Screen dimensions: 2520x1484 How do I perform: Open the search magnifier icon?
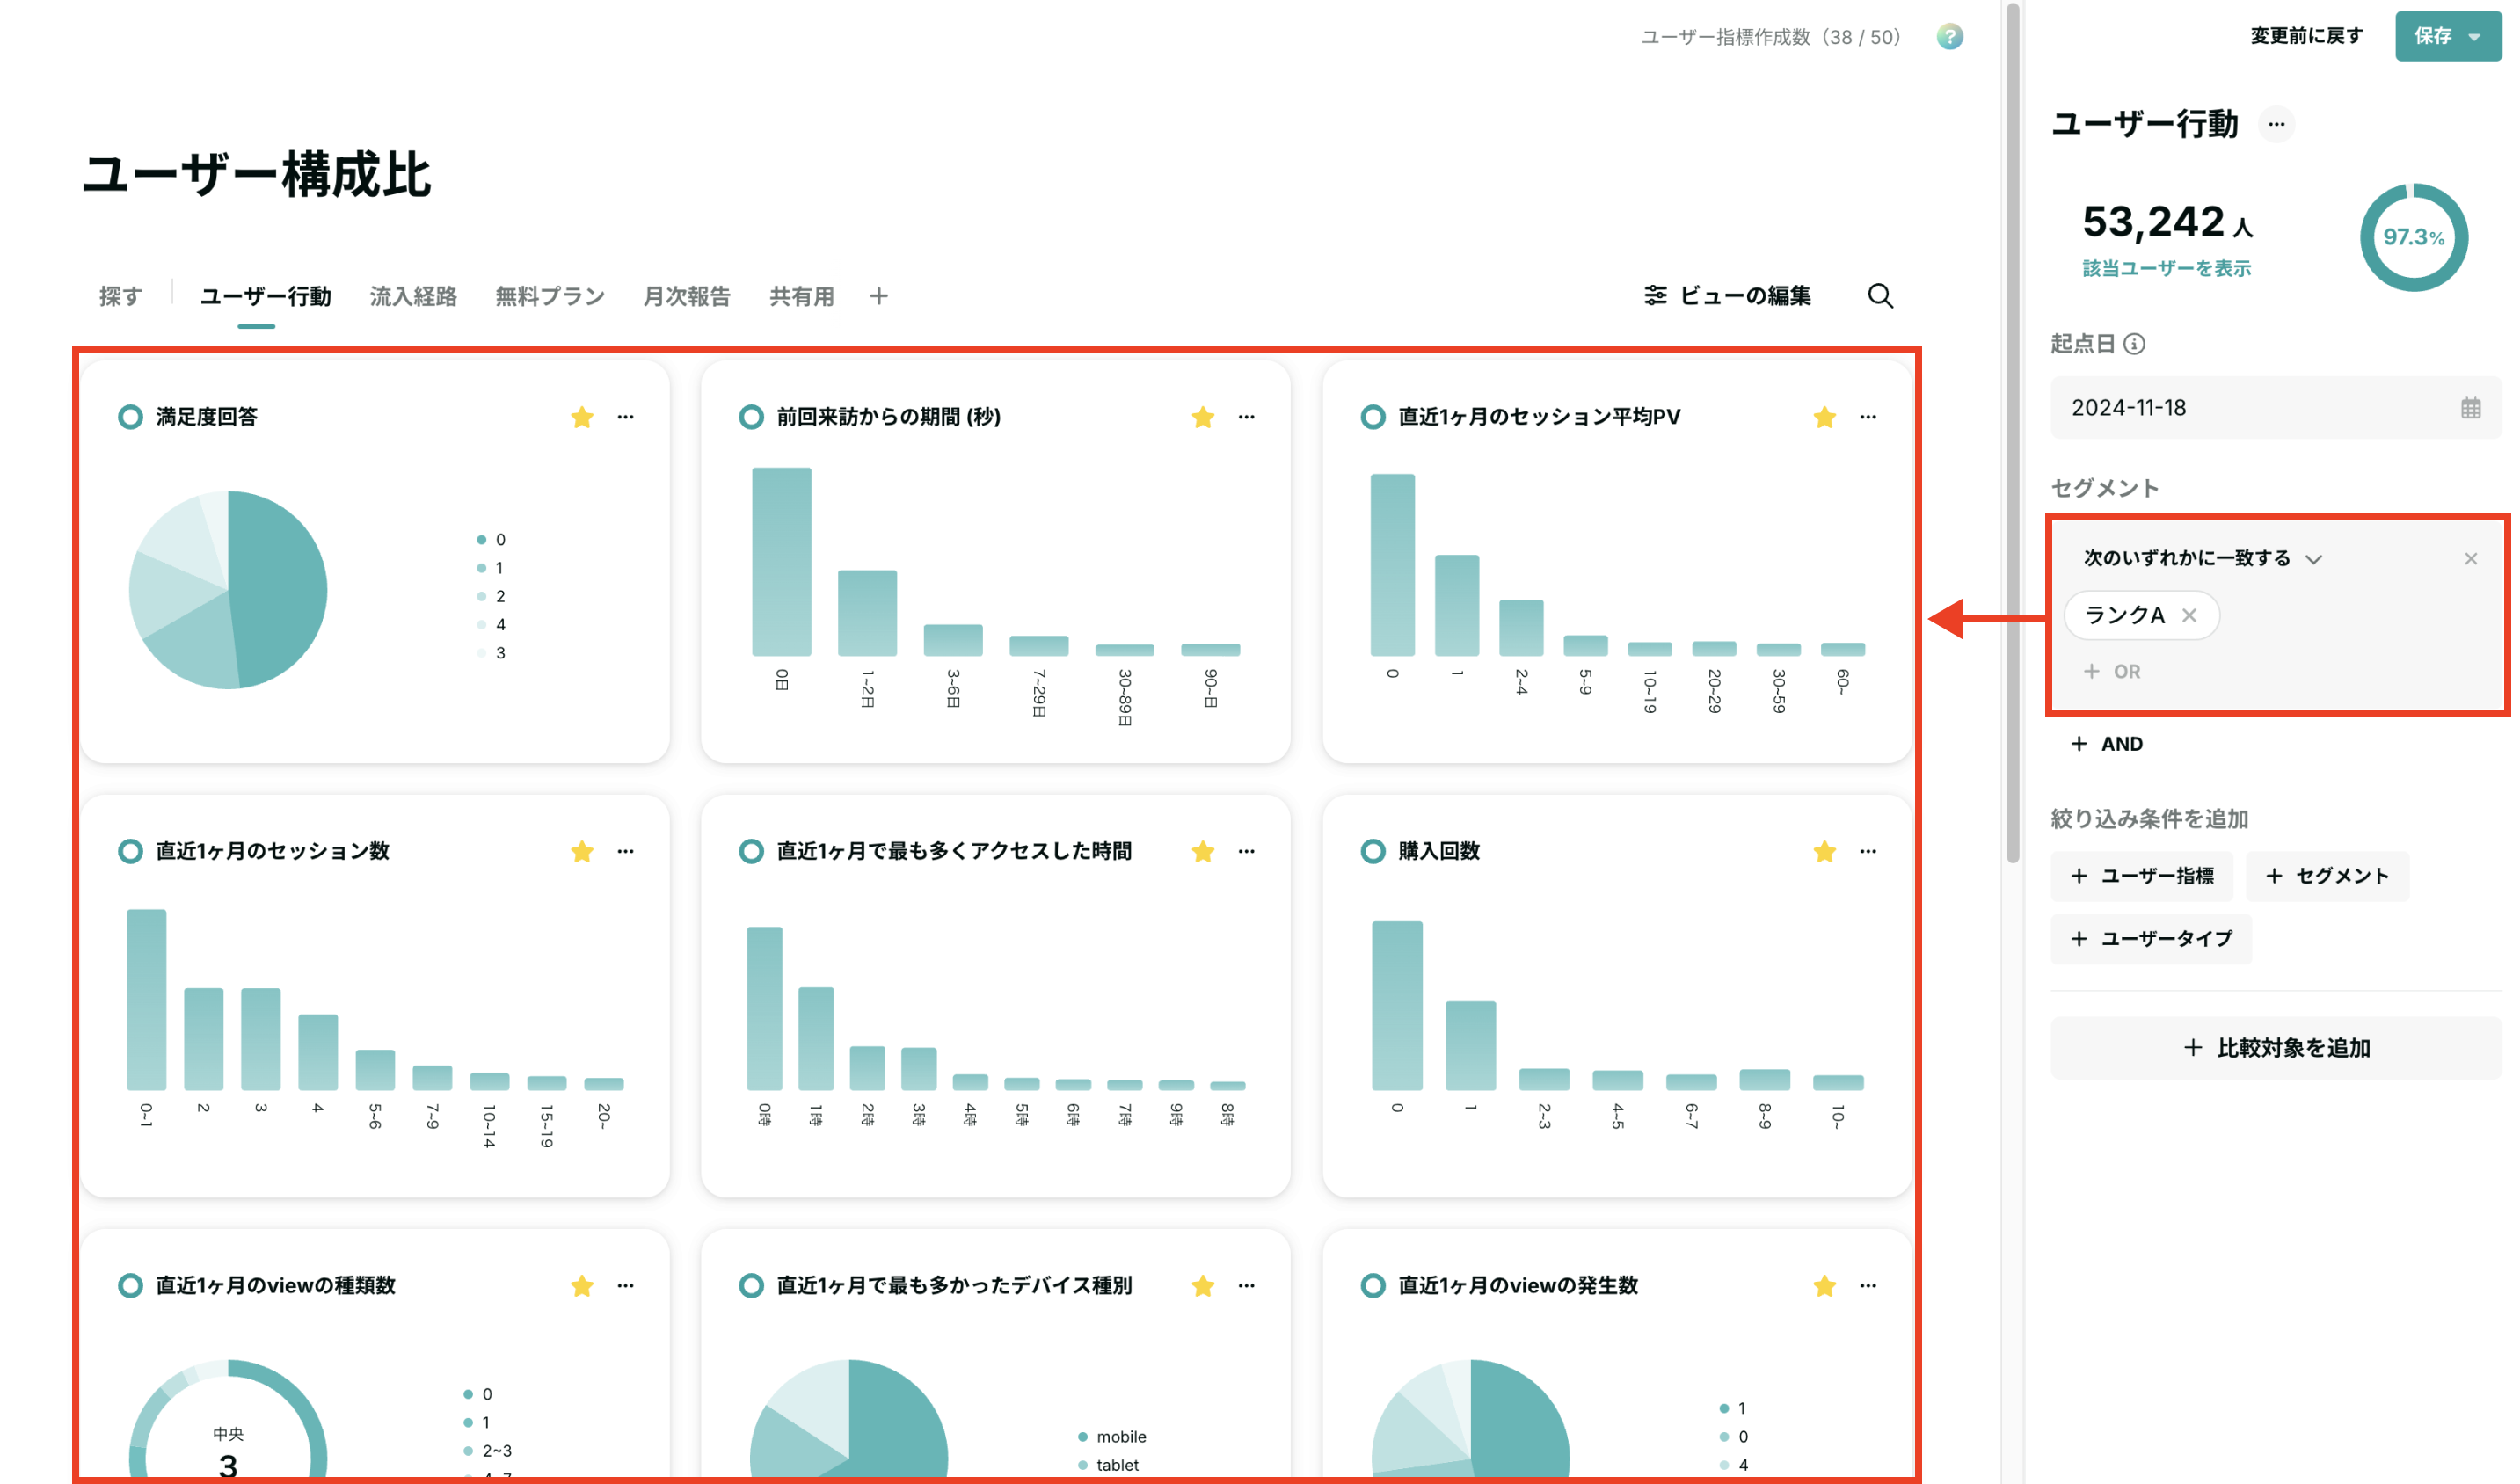point(1880,296)
